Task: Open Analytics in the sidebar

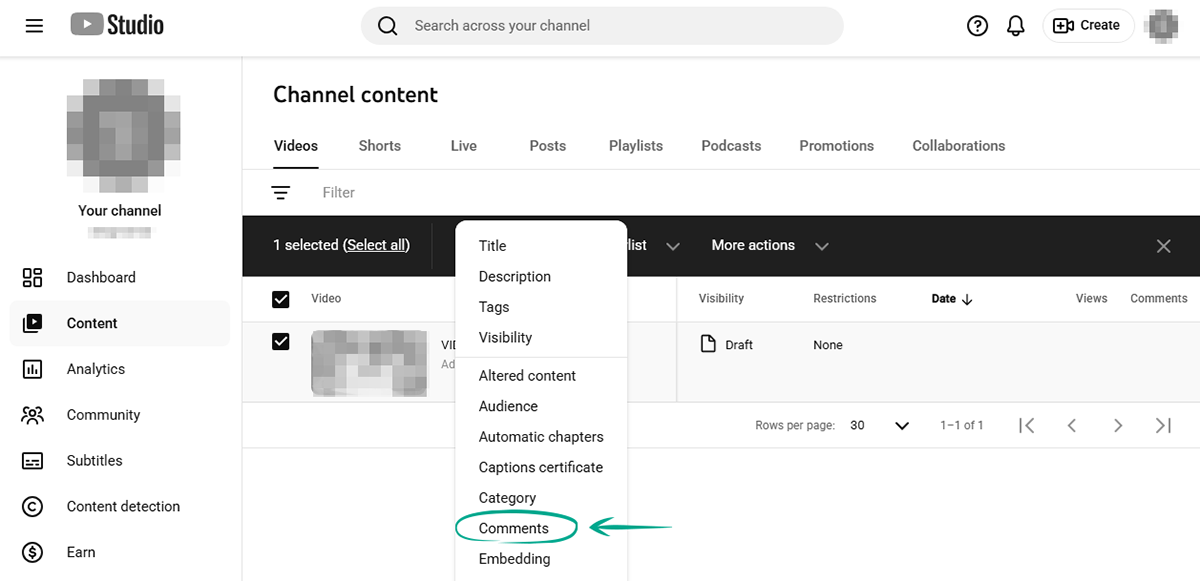Action: 96,369
